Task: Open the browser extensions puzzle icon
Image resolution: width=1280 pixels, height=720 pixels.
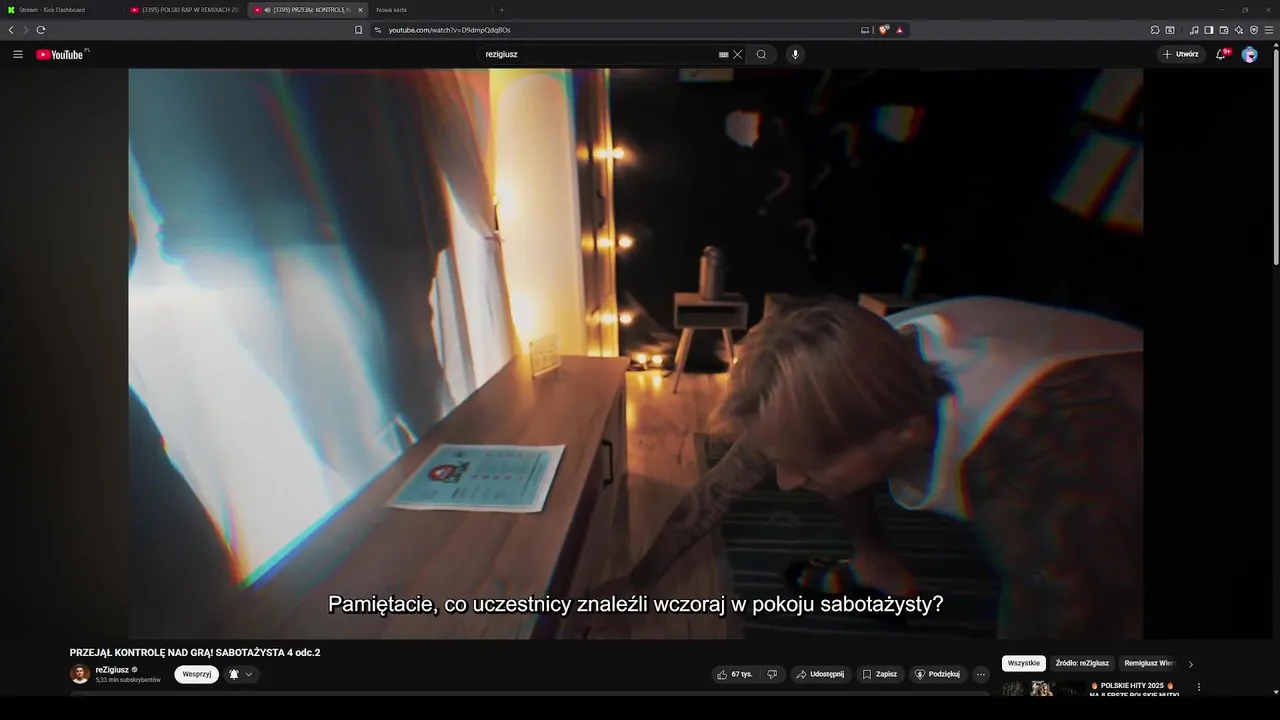Action: pos(1155,30)
